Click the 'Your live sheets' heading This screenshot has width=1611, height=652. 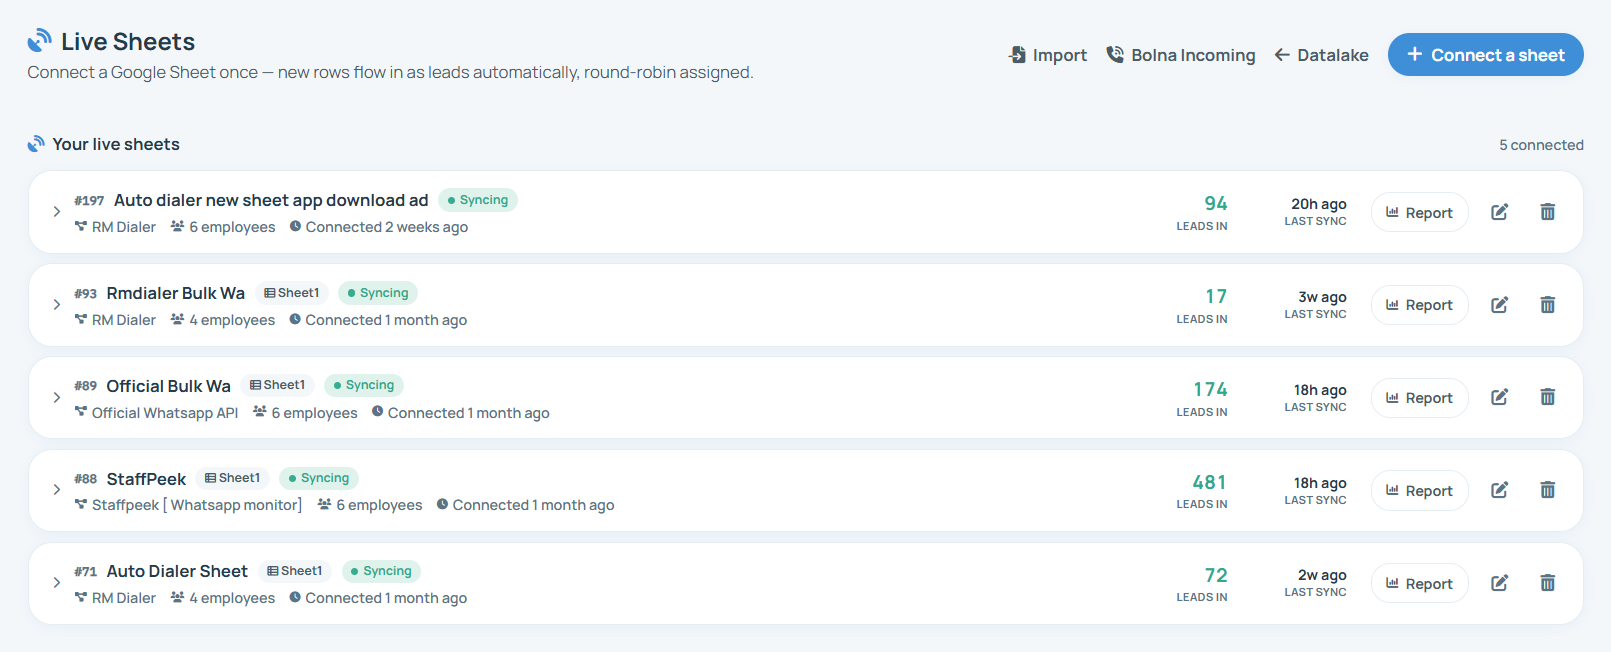[x=116, y=144]
